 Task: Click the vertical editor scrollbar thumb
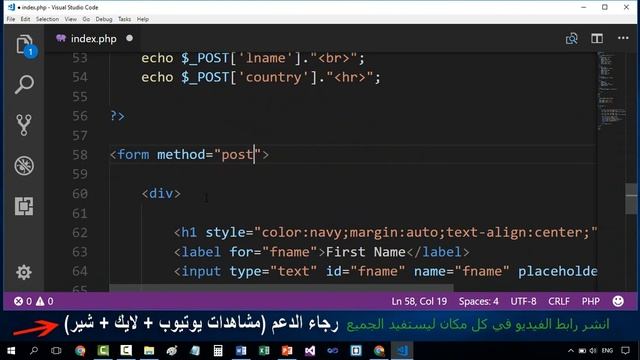[631, 199]
